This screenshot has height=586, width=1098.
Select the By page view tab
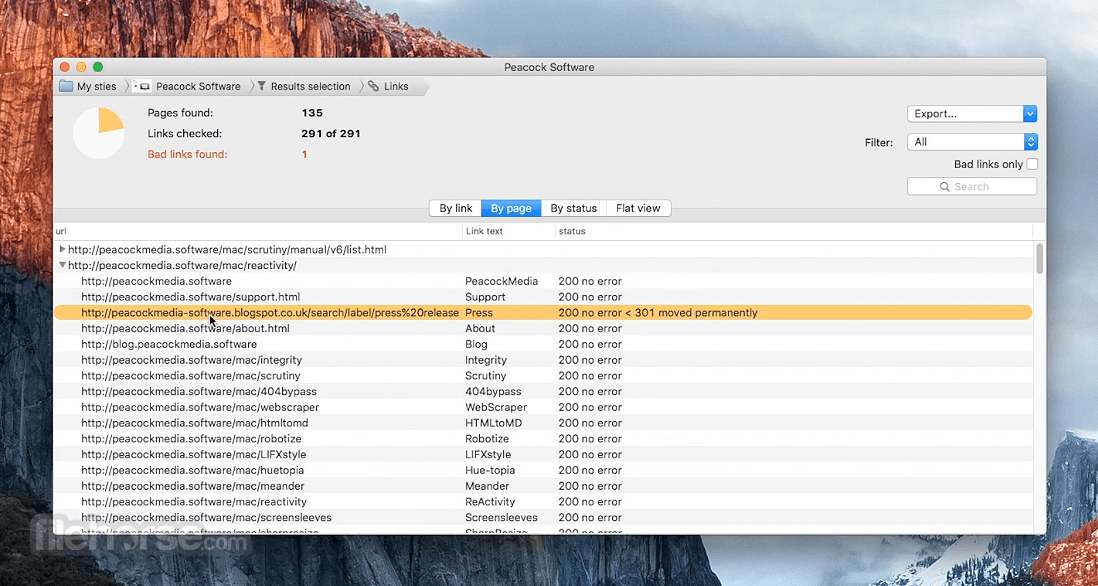tap(511, 208)
